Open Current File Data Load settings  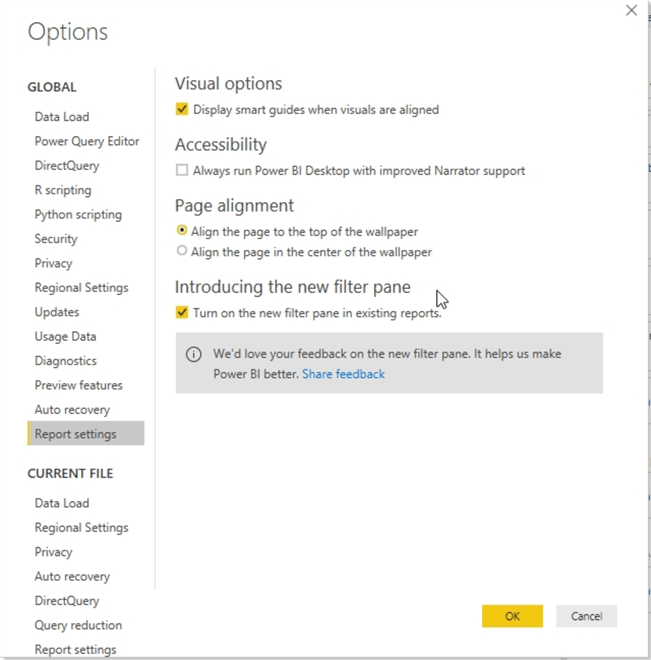[x=62, y=503]
